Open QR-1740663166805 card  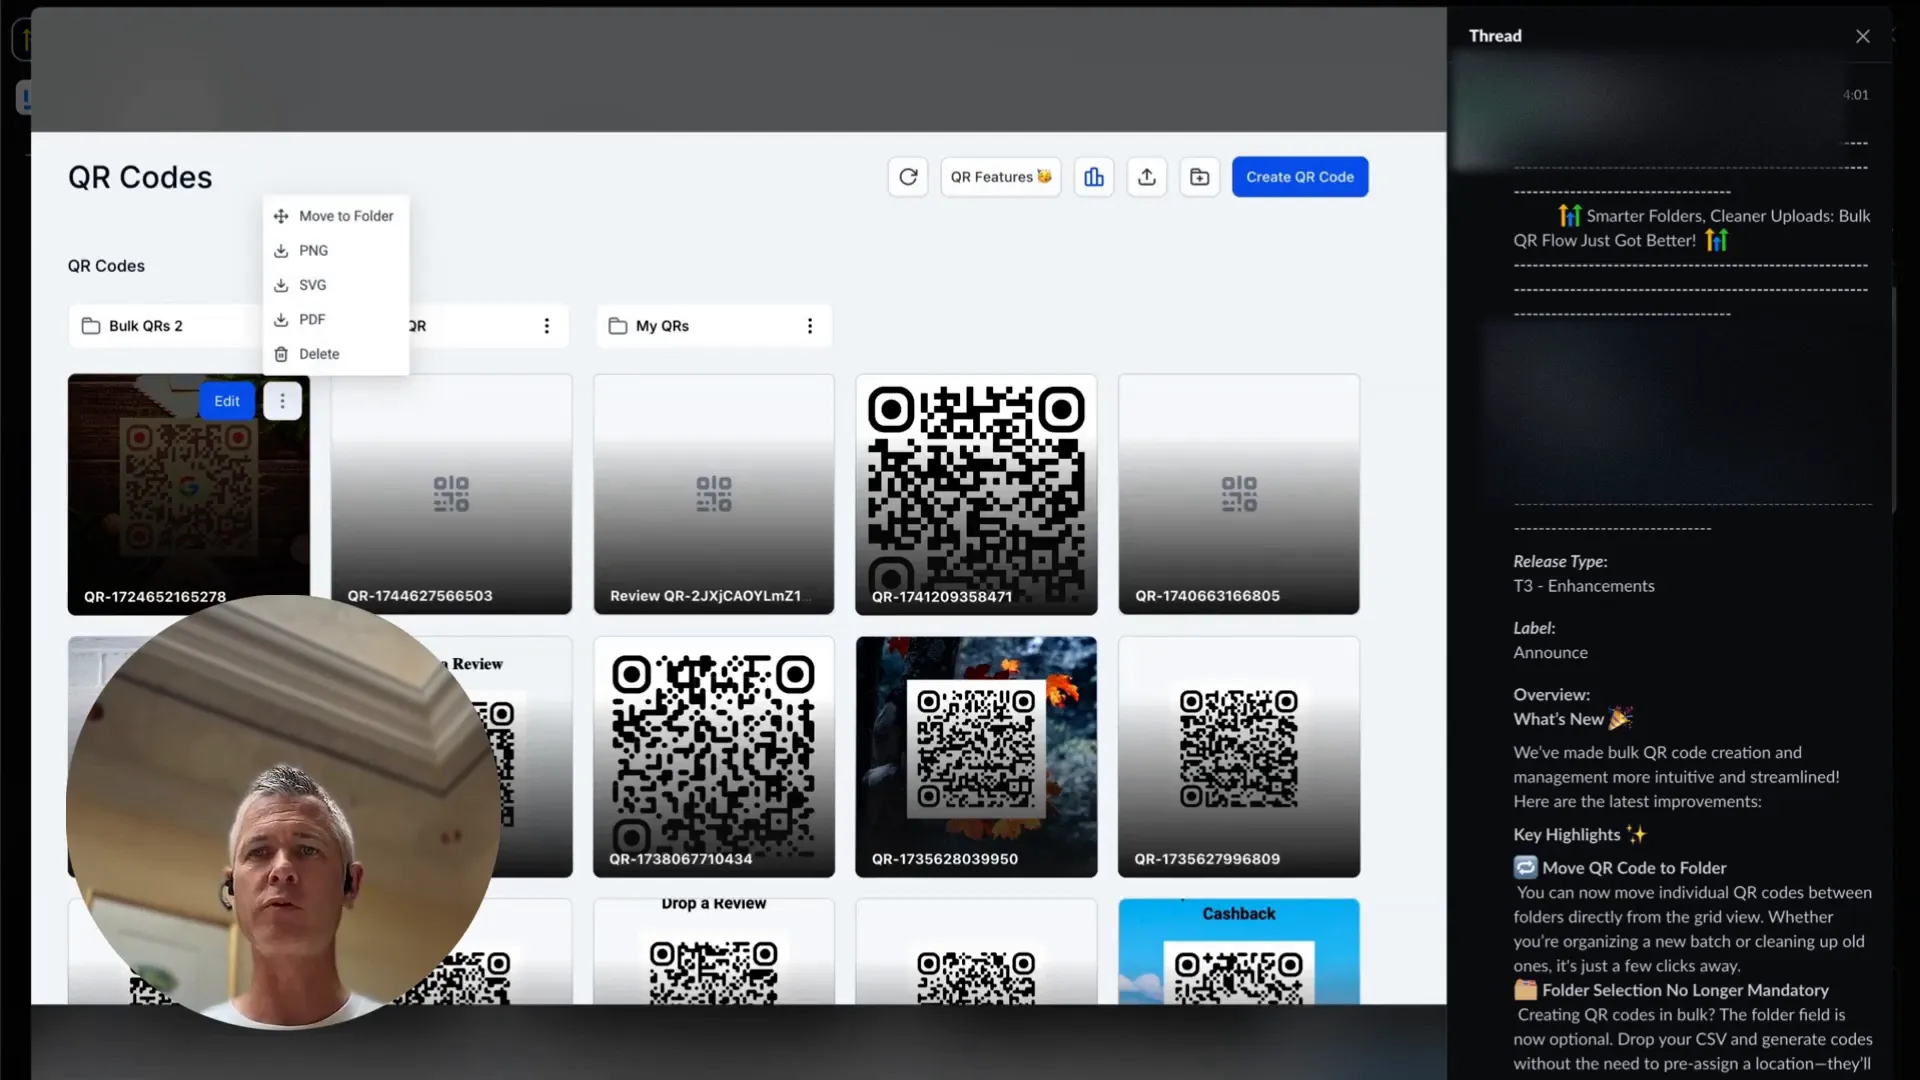pyautogui.click(x=1239, y=494)
